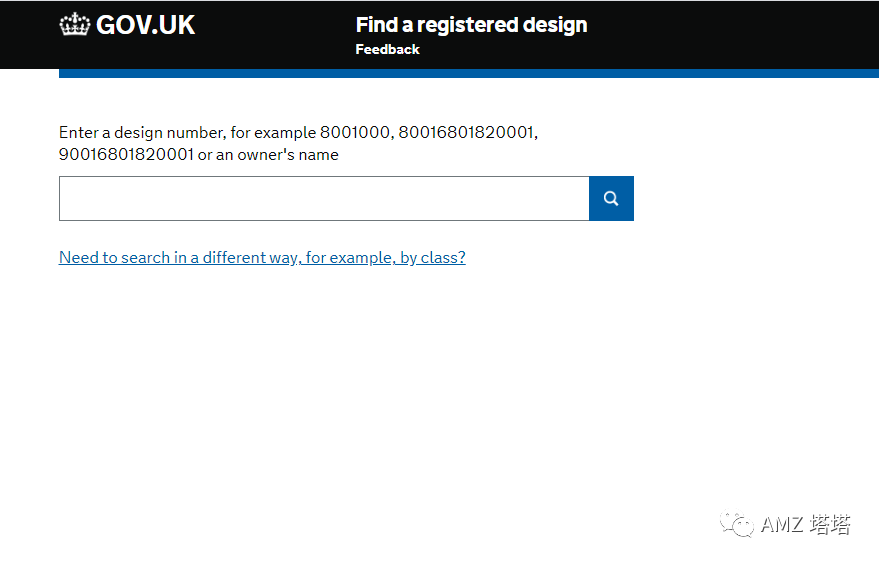Focus the design number search field
The width and height of the screenshot is (879, 563).
point(324,199)
